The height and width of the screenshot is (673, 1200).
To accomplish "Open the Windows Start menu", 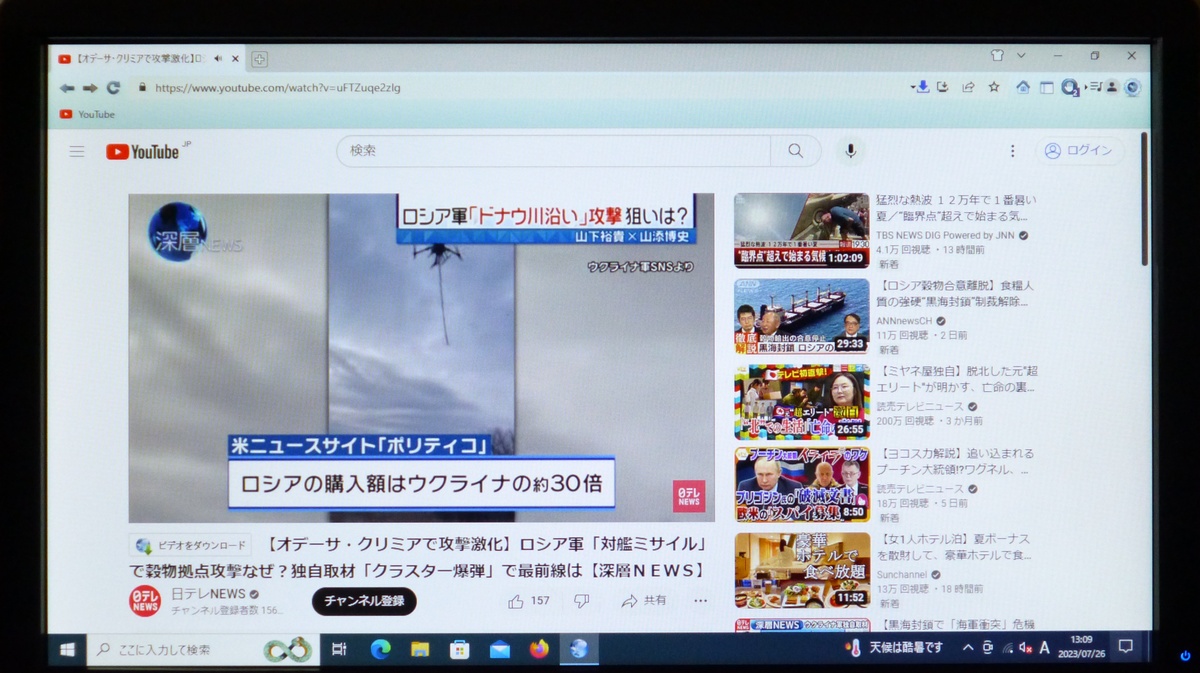I will tap(68, 650).
